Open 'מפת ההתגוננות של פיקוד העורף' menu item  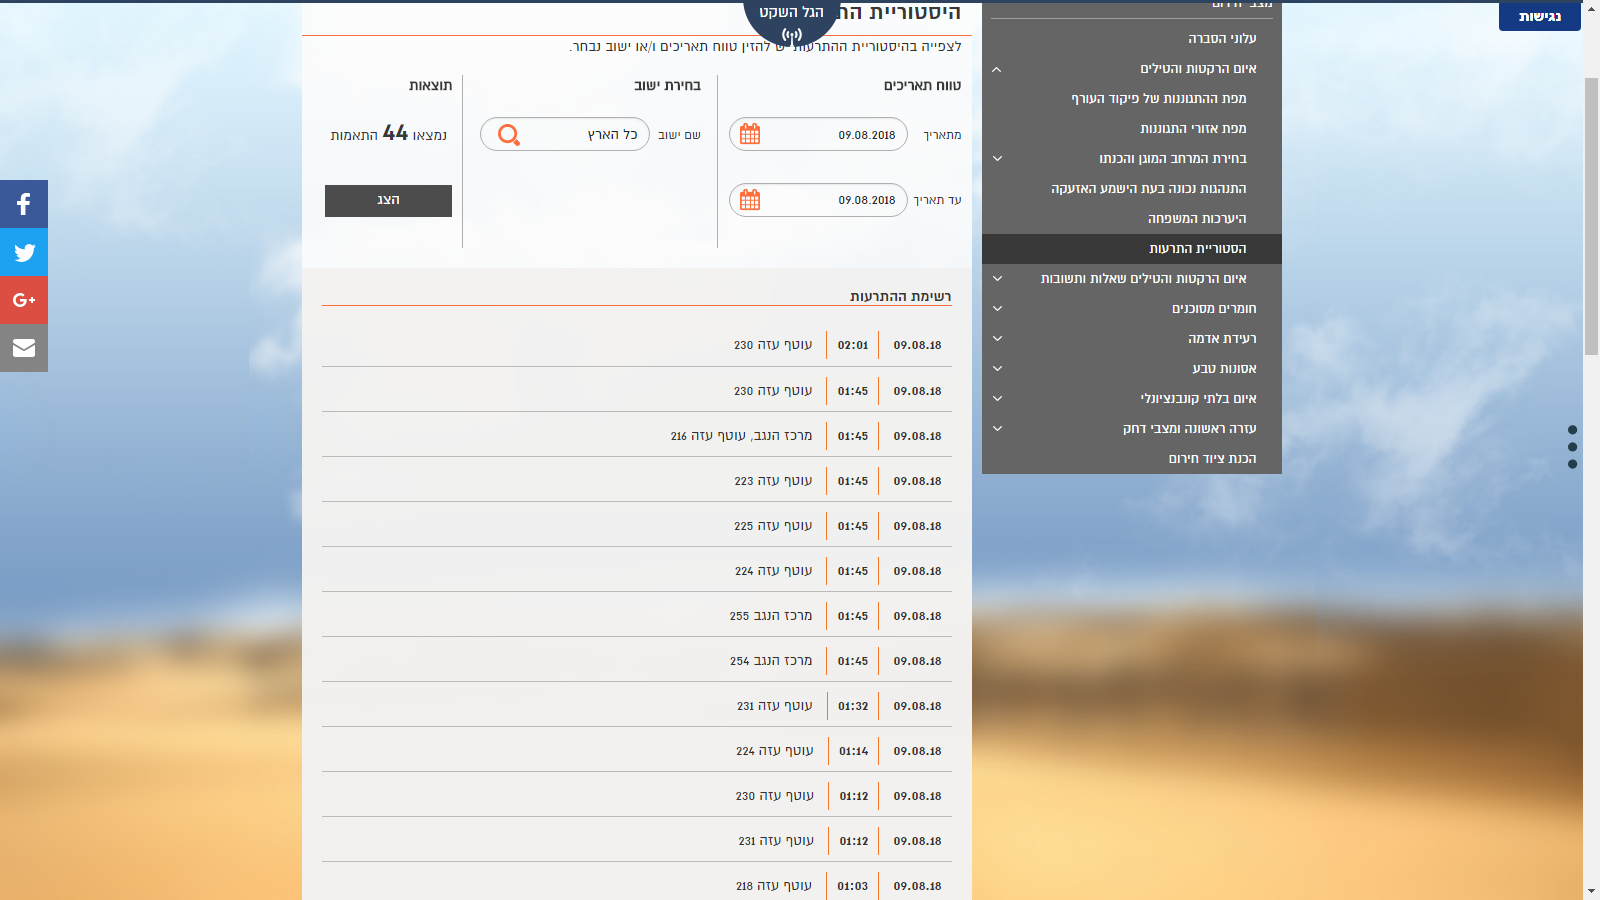(1159, 99)
